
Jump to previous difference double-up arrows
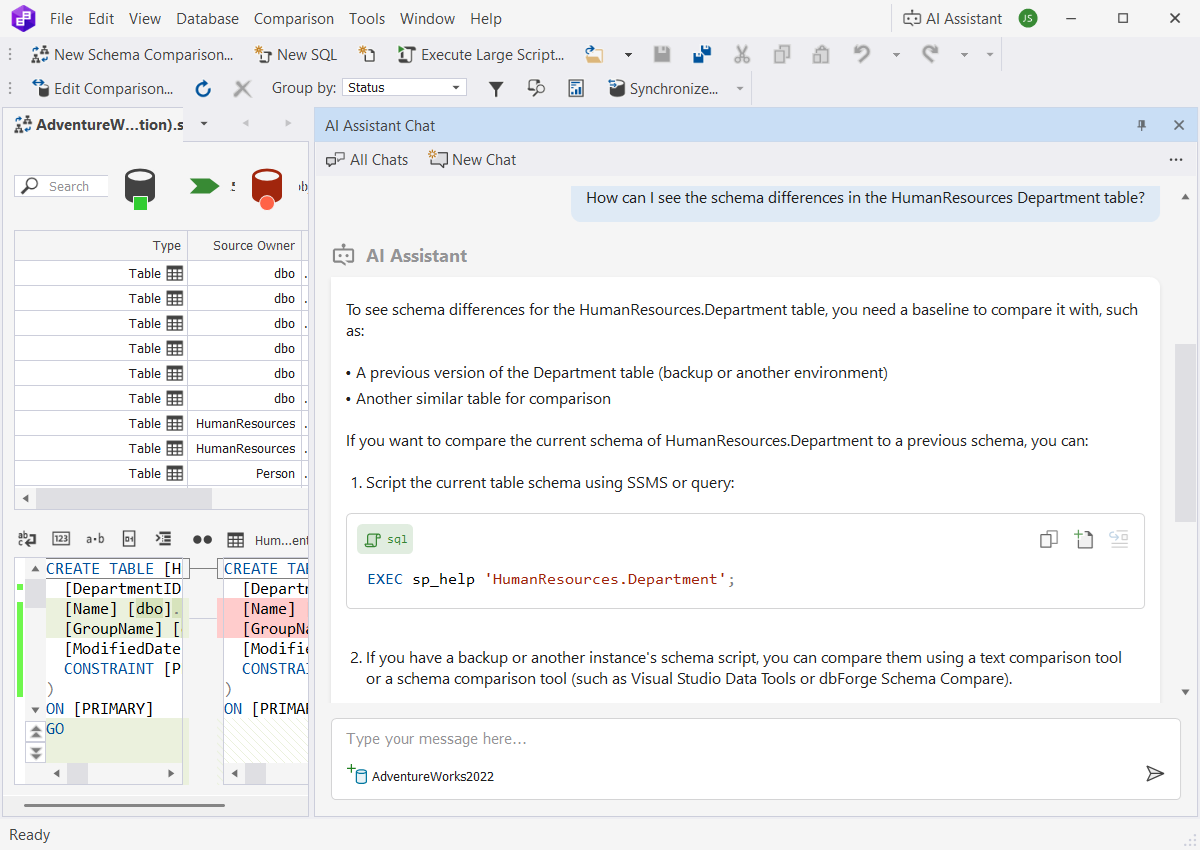pos(35,732)
